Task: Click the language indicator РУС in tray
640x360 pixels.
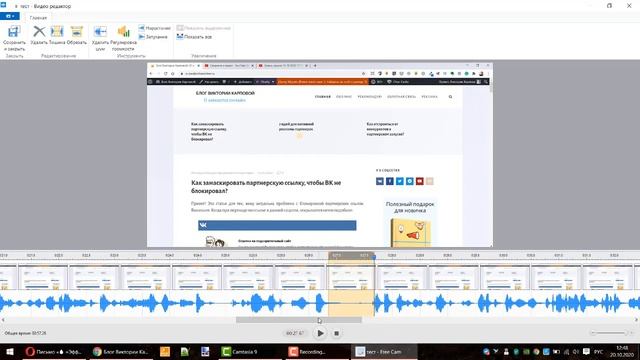Action: [598, 351]
